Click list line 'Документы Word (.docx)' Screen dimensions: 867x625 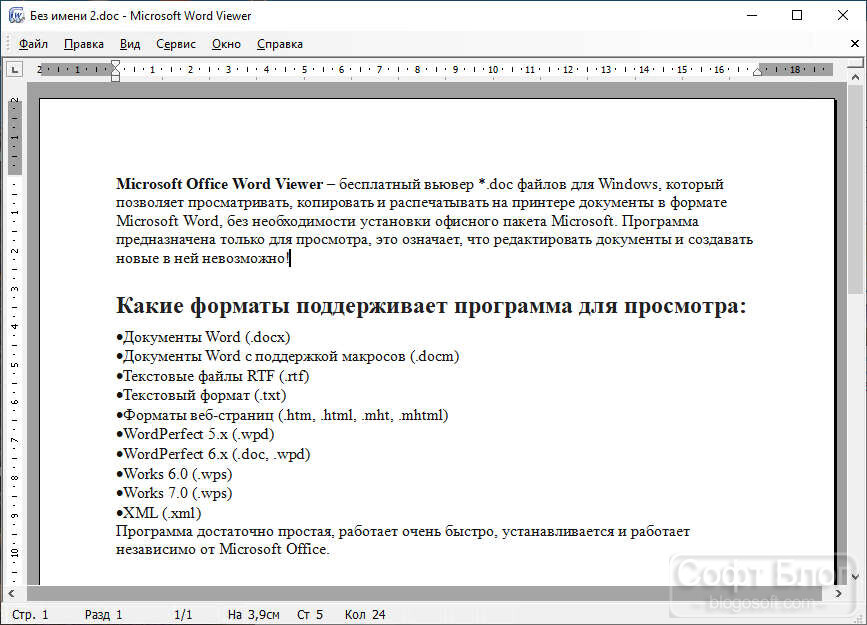pyautogui.click(x=203, y=337)
